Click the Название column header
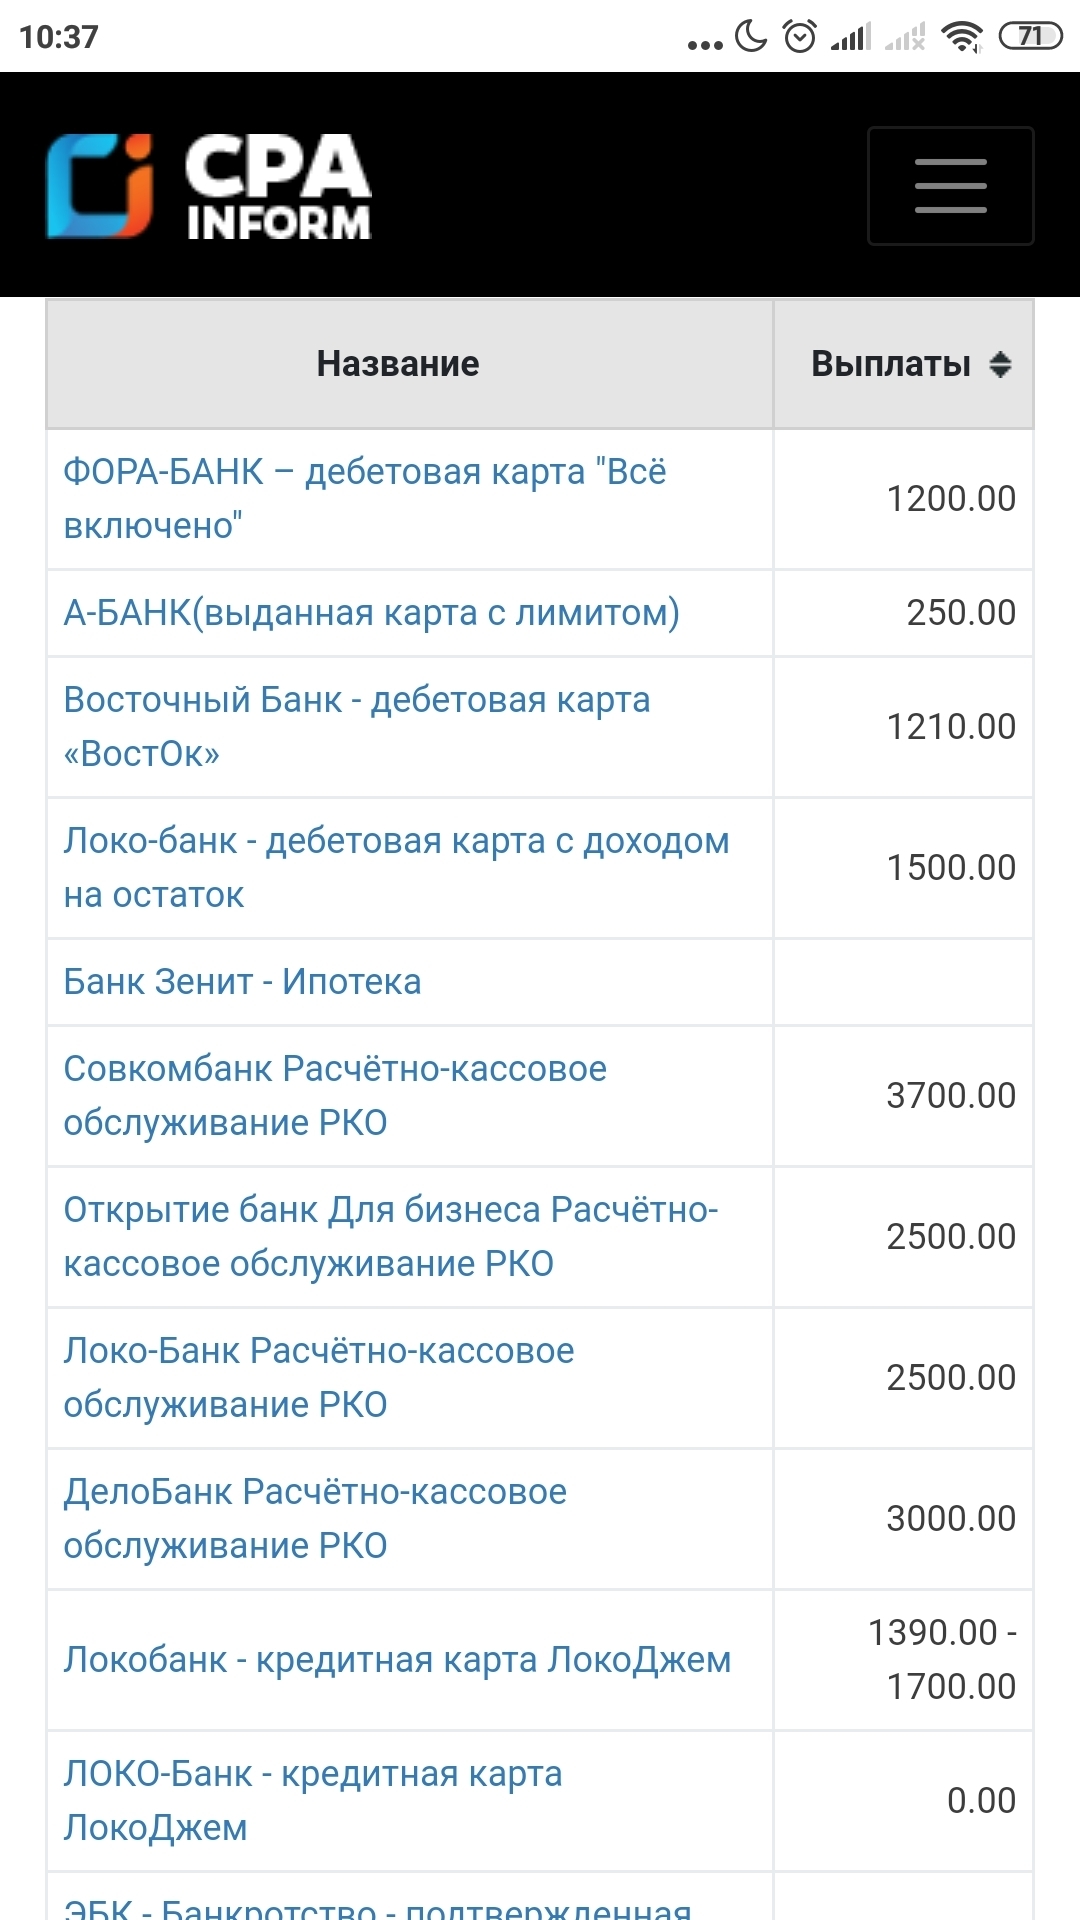This screenshot has height=1920, width=1080. (398, 364)
